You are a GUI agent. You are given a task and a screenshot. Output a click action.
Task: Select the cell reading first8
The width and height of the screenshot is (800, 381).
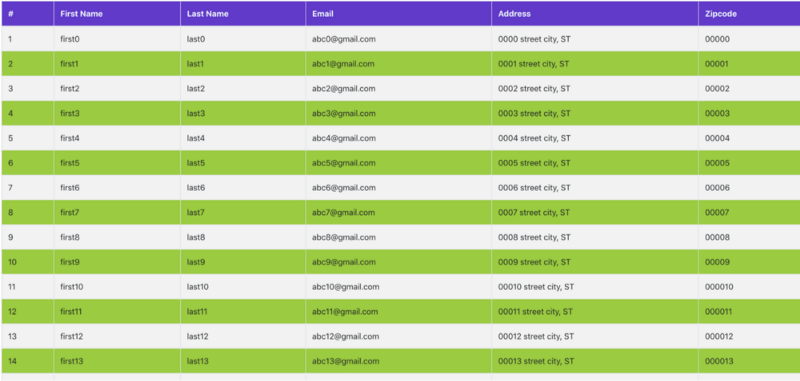click(x=117, y=237)
